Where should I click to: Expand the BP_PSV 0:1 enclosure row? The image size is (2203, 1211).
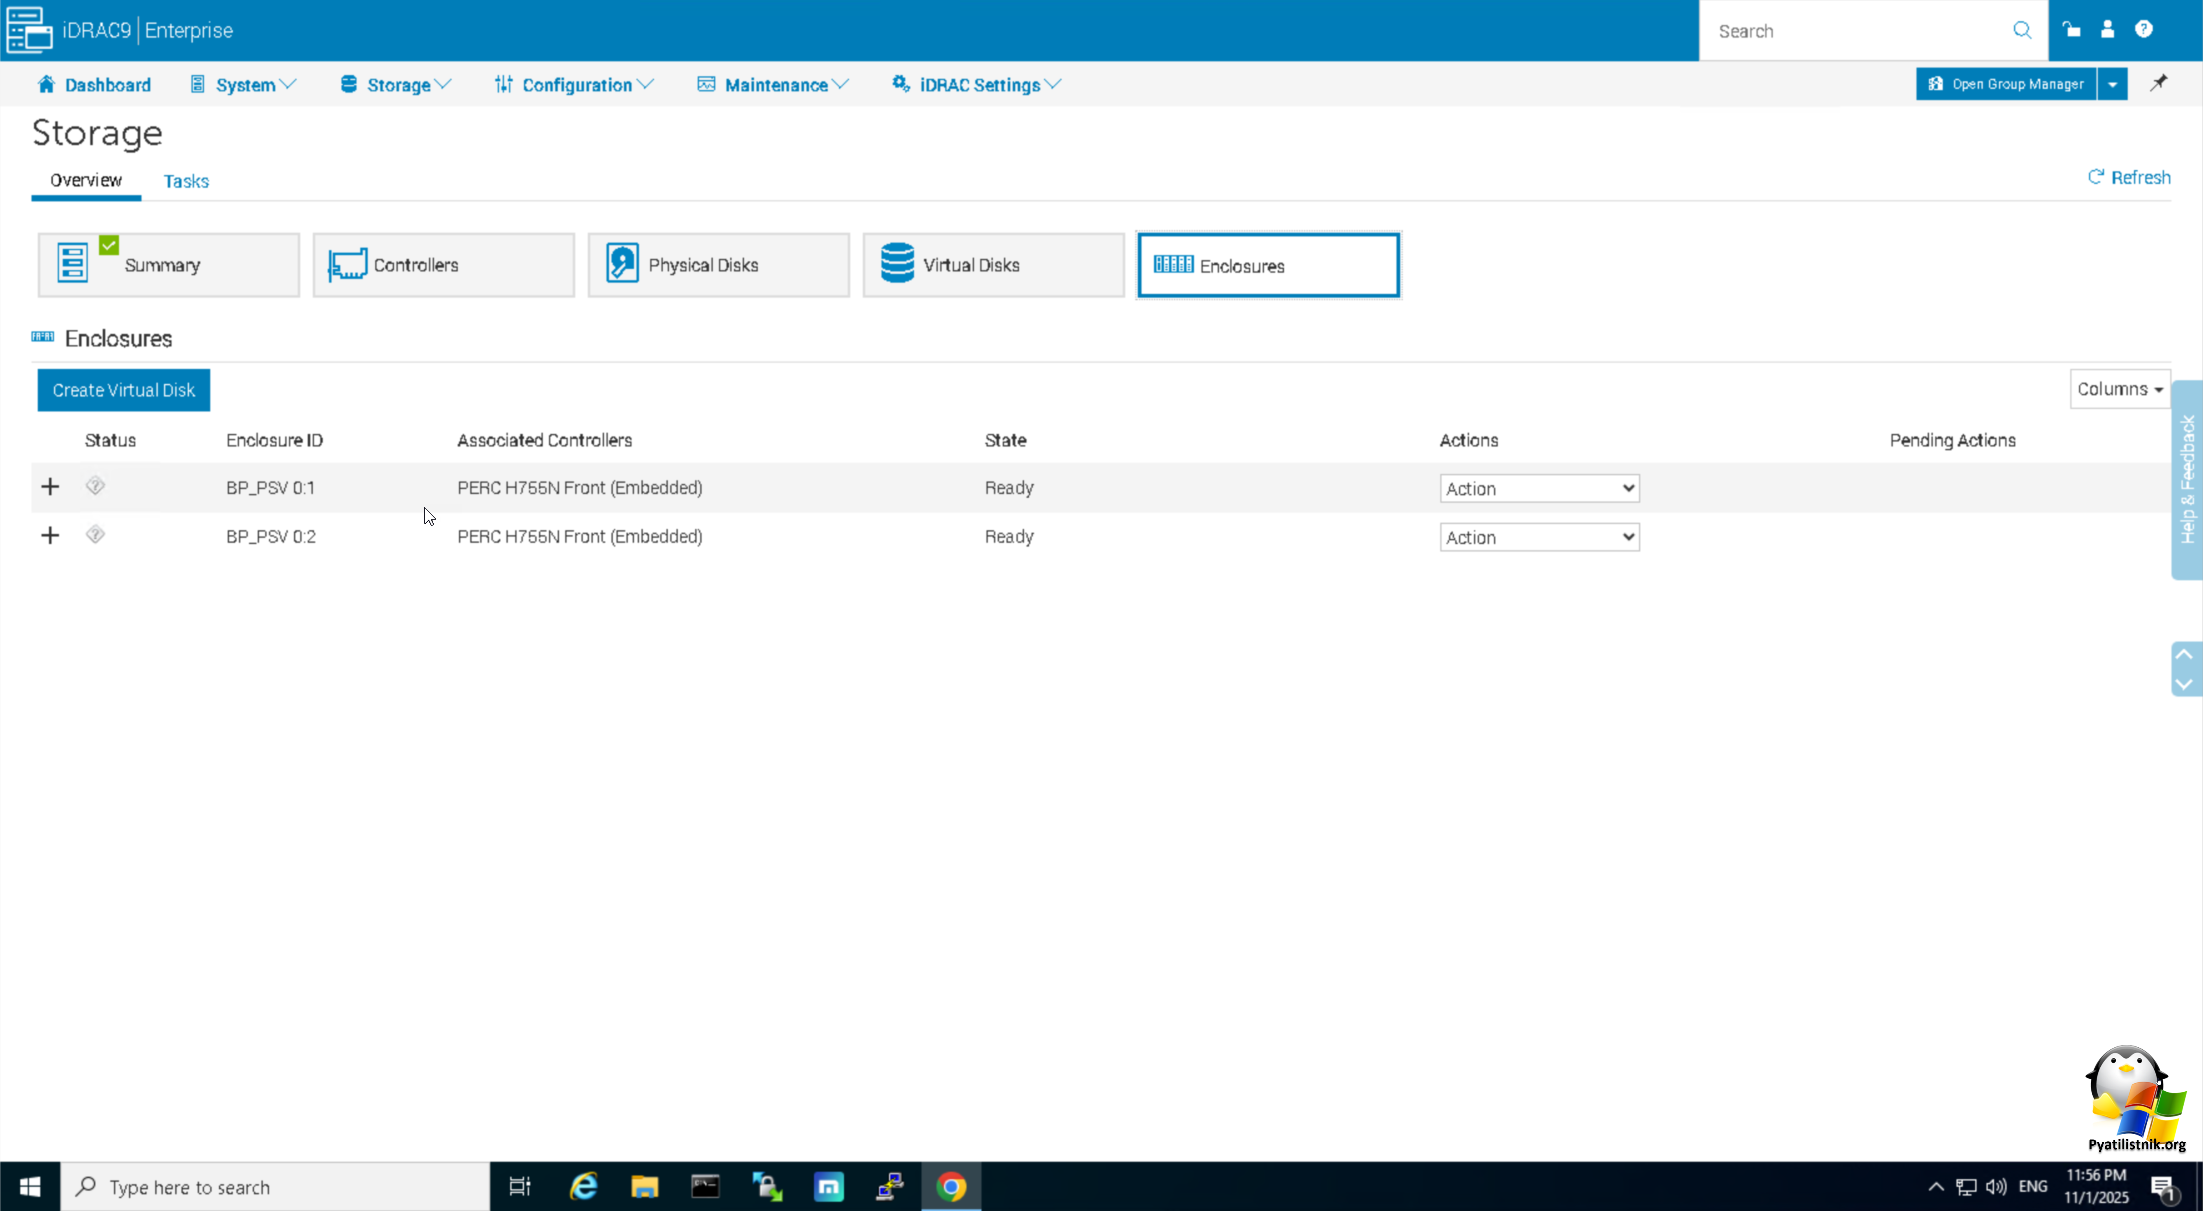50,487
